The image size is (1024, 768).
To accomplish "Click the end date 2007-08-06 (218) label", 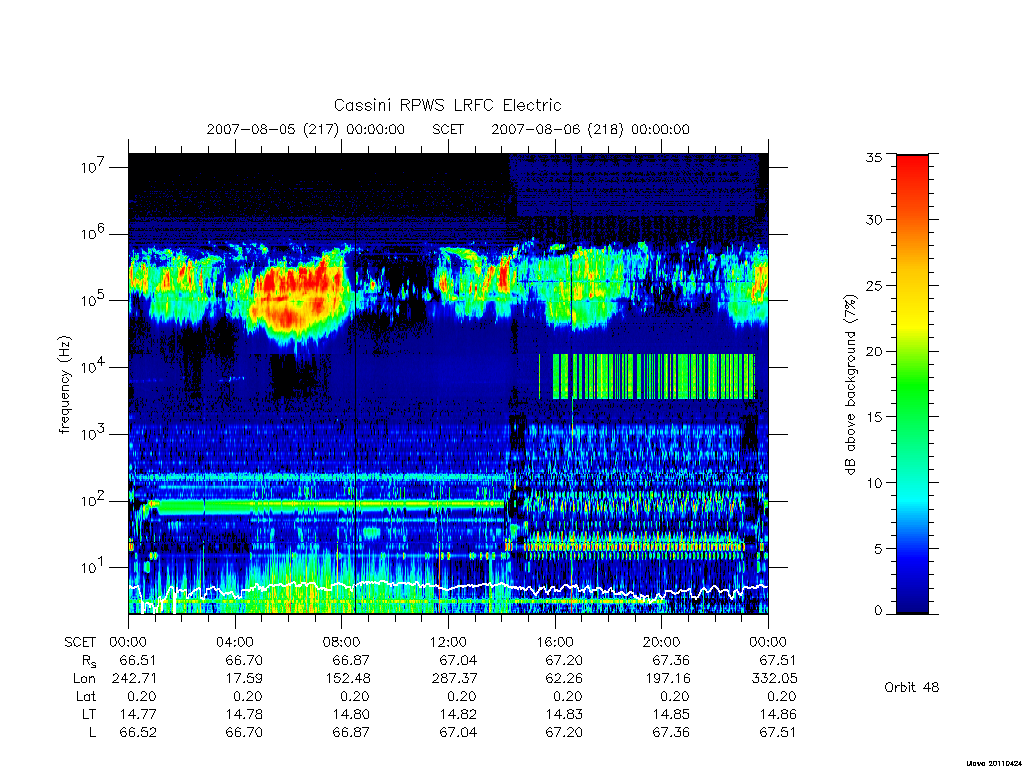I will coord(557,129).
